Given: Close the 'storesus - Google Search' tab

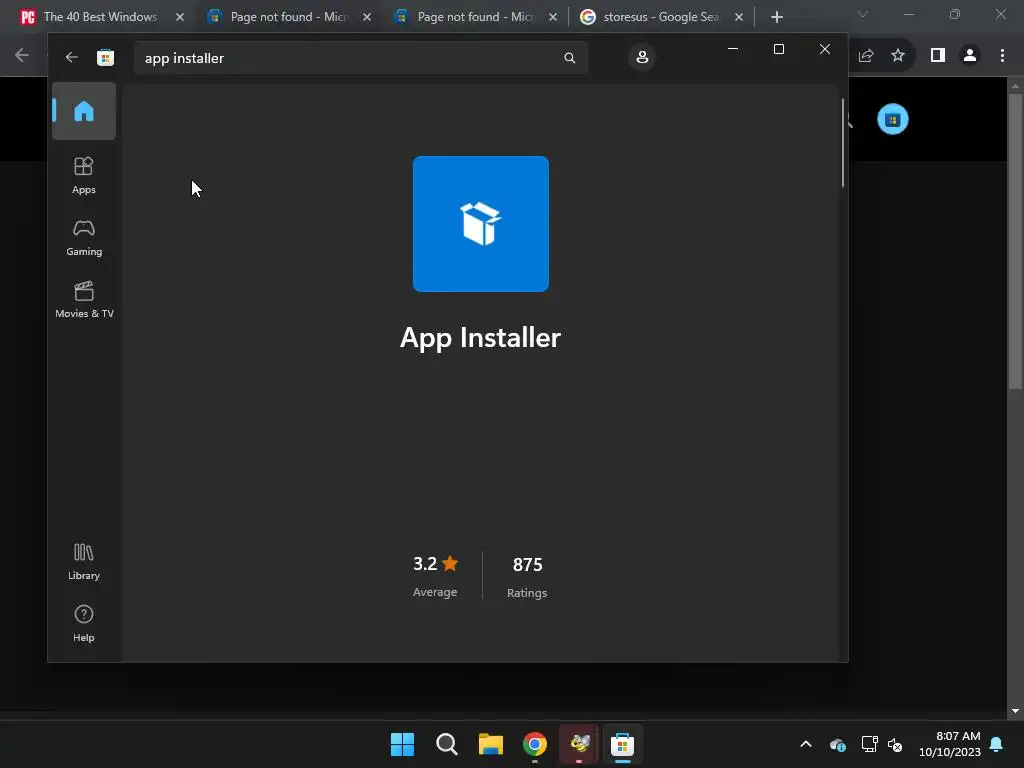Looking at the screenshot, I should click(739, 17).
